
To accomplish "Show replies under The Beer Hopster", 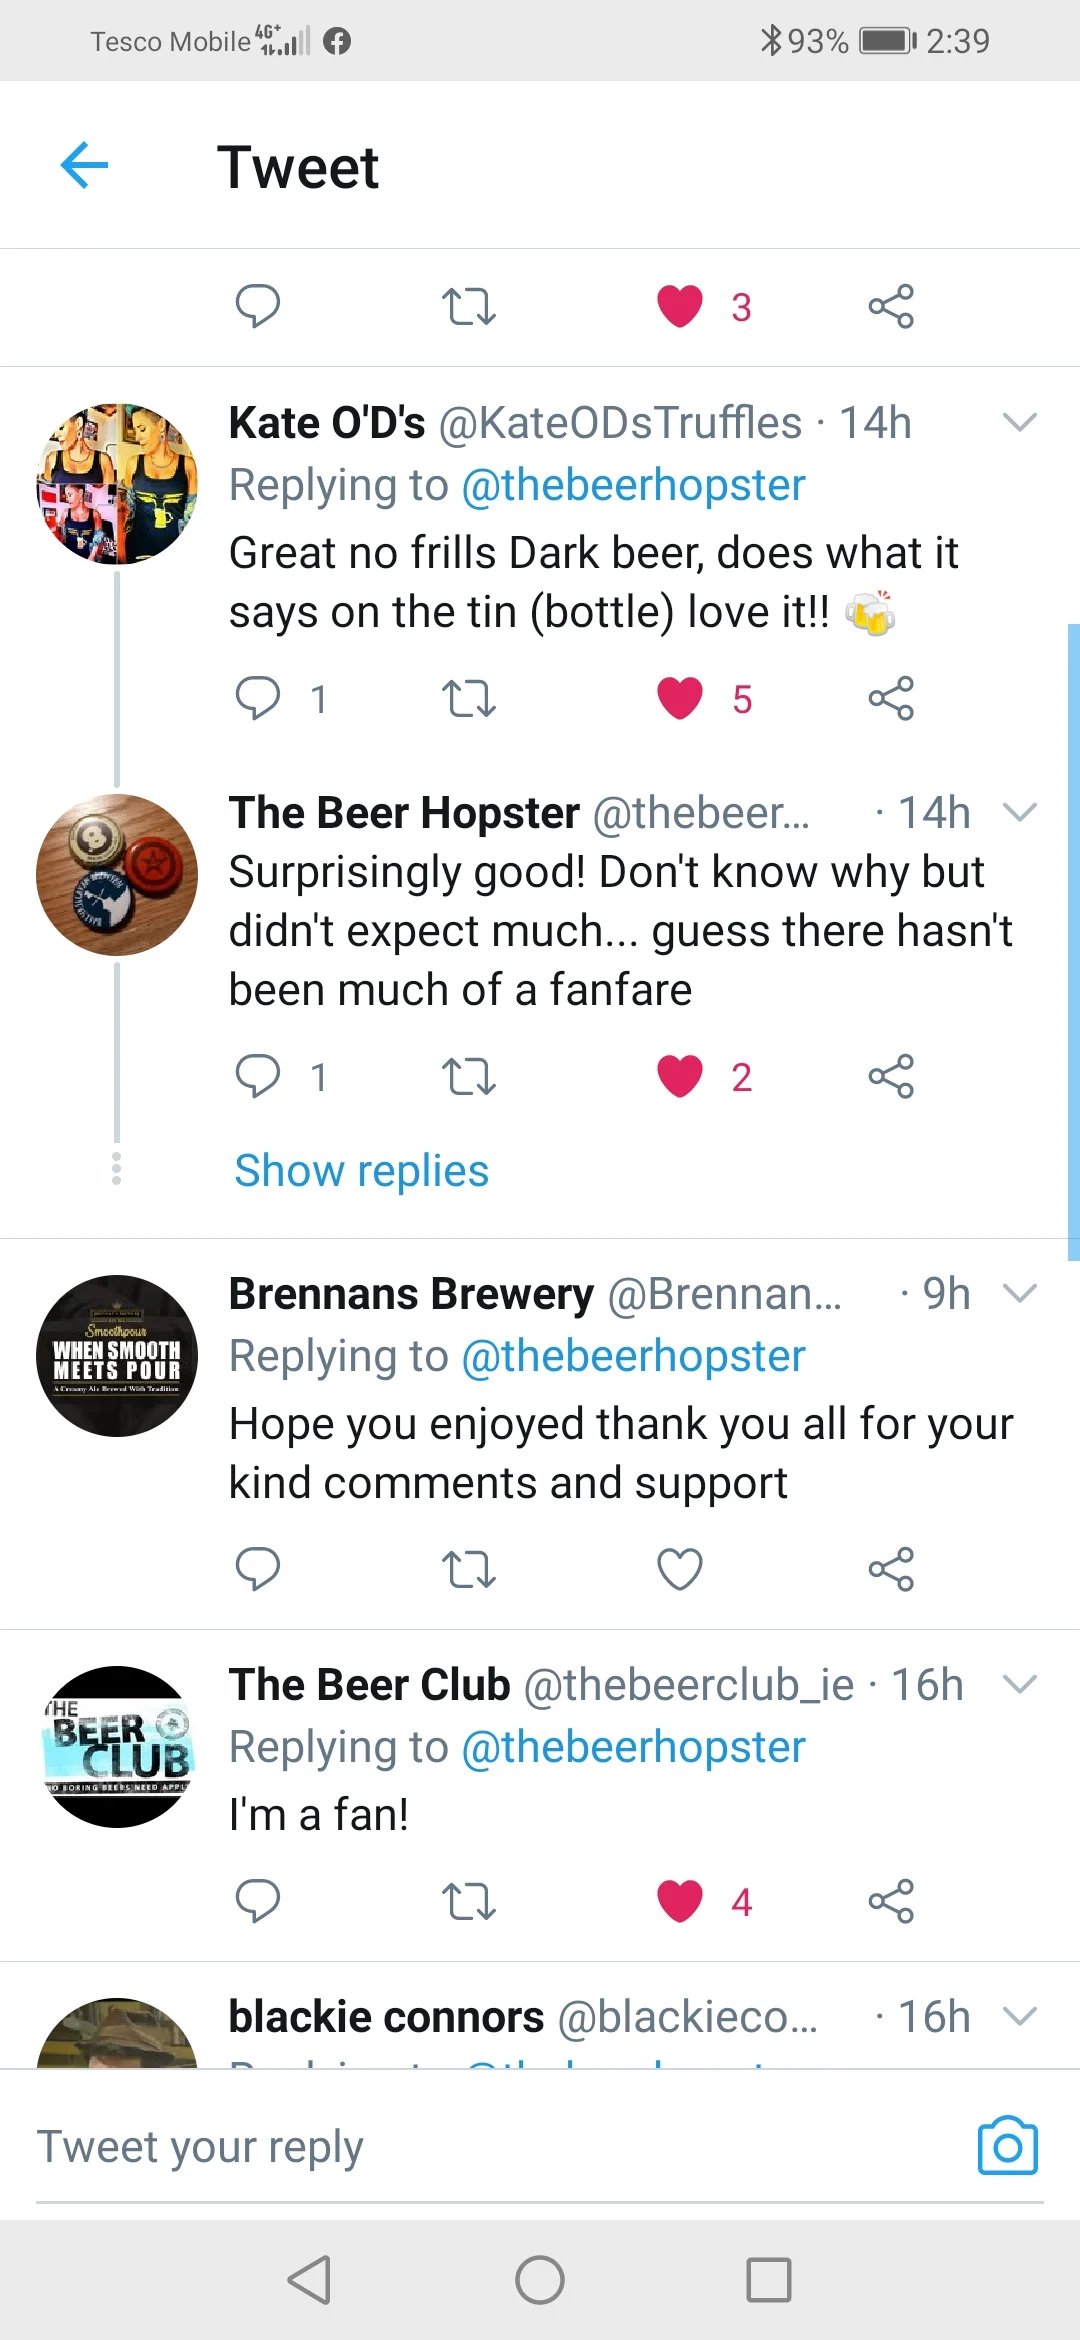I will [x=361, y=1171].
